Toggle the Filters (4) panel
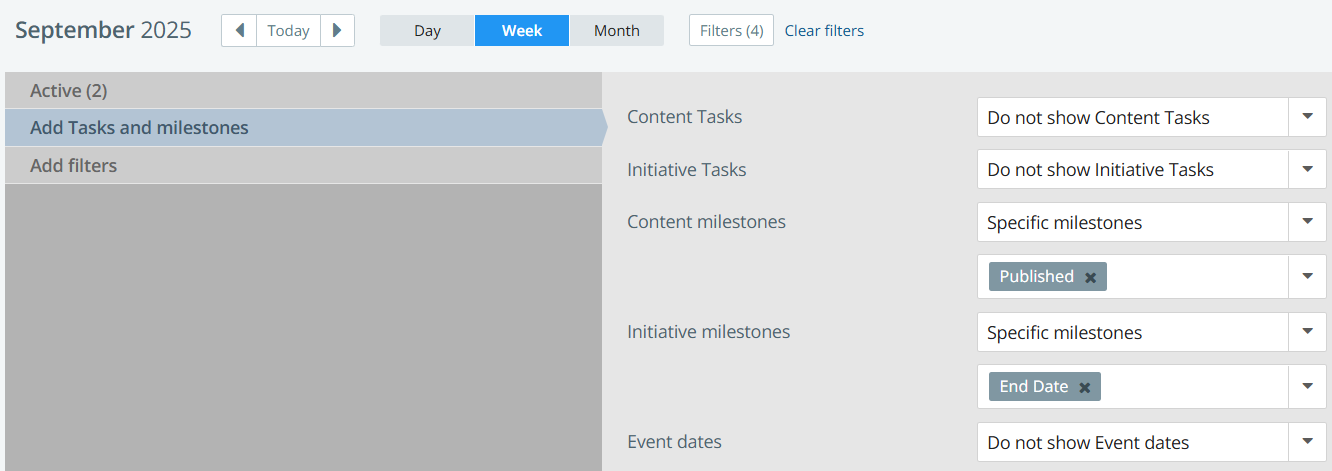 pos(731,30)
